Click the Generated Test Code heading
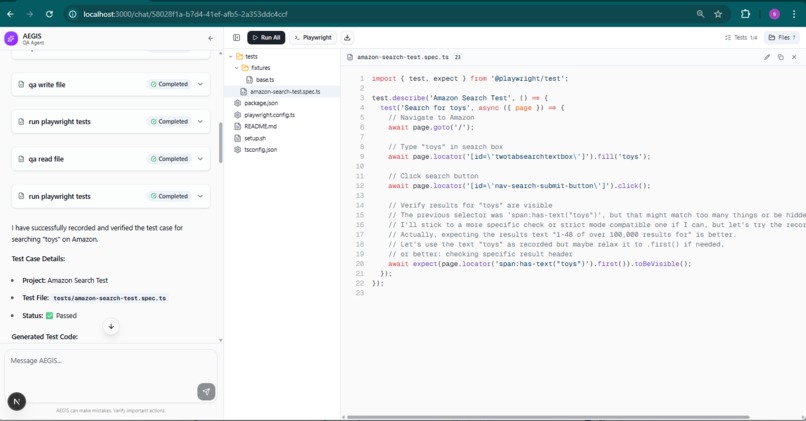Screen dimensions: 806x421 45,337
